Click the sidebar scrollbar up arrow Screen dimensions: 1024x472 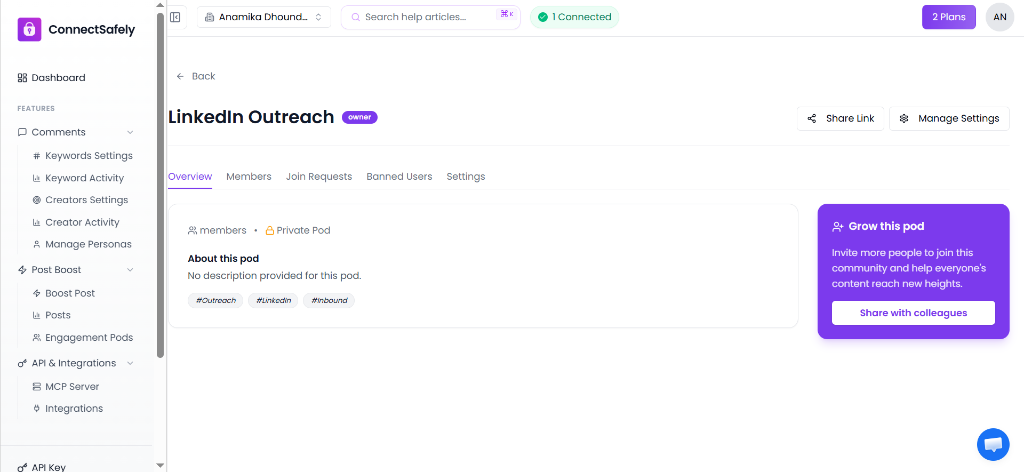coord(161,5)
